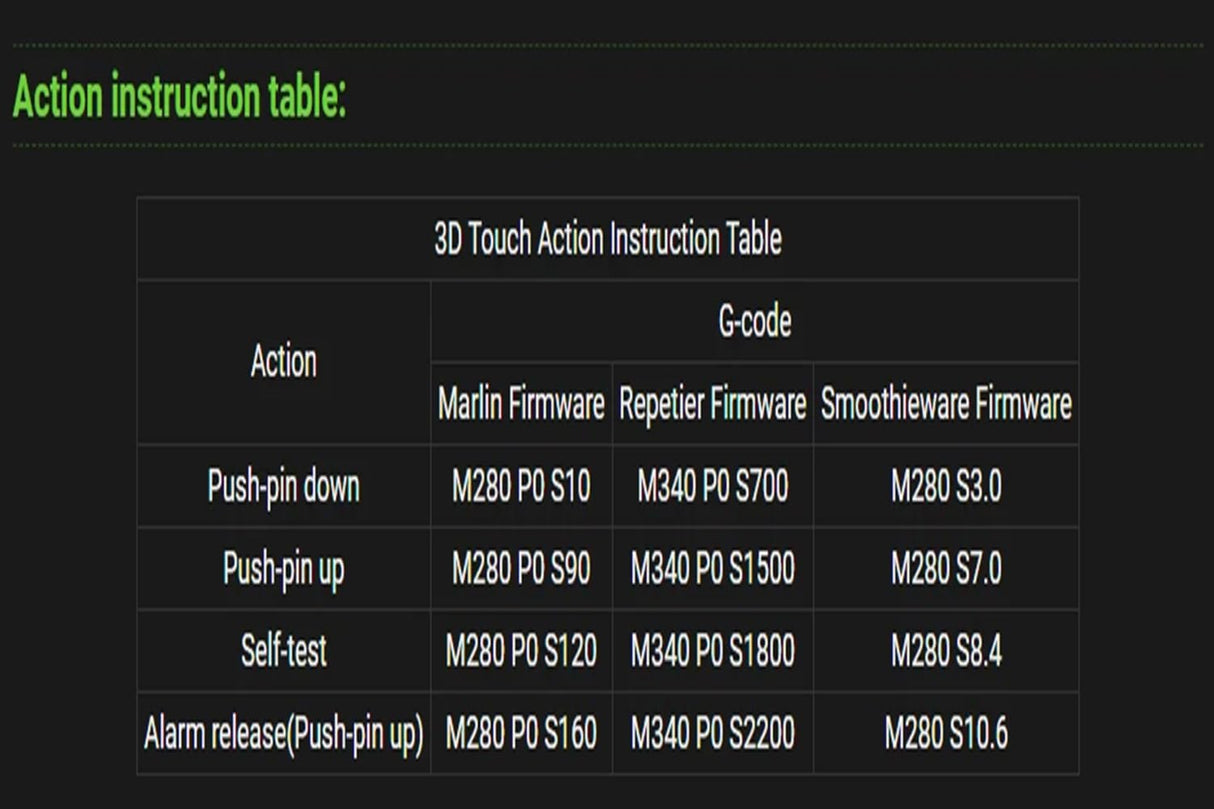The image size is (1214, 809).
Task: Select the 'M340 P0 S700' Repetier code
Action: tap(712, 487)
